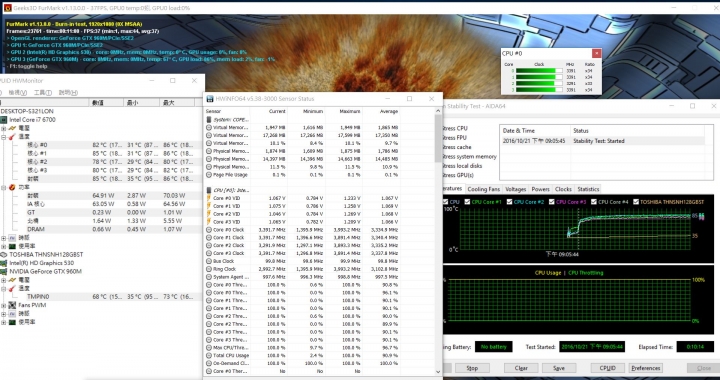Viewport: 720px width, 380px height.
Task: Collapse 溫度 under Intel Core i7 6700
Action: 4,137
